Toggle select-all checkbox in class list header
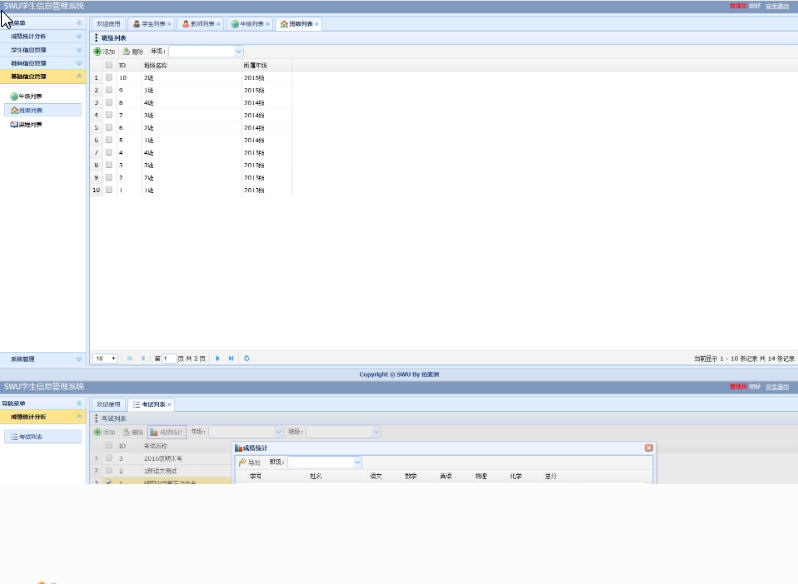Viewport: 798px width, 584px height. 109,65
